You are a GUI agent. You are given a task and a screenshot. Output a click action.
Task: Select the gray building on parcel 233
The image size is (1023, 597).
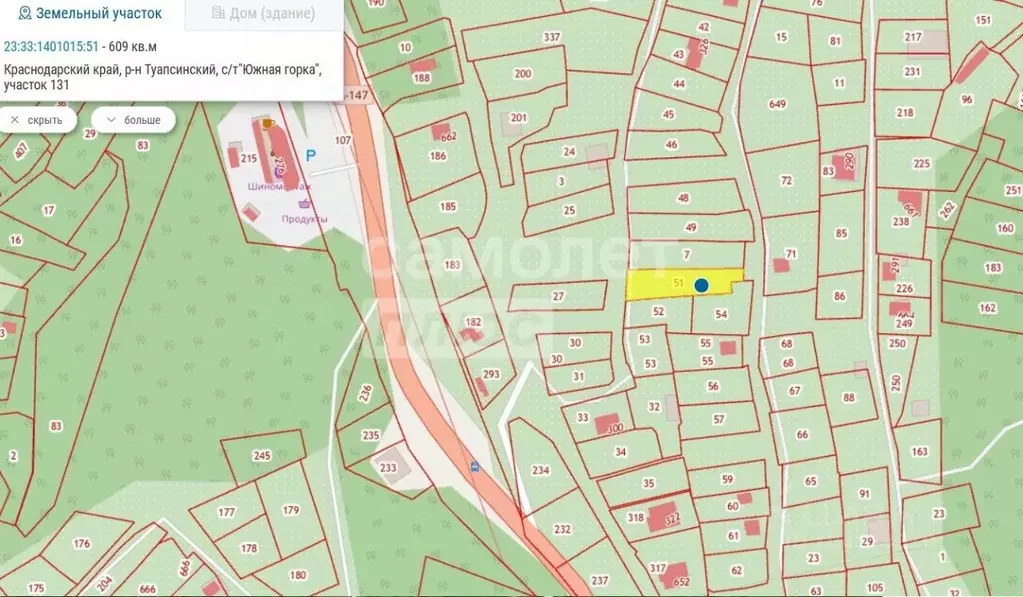pyautogui.click(x=388, y=467)
